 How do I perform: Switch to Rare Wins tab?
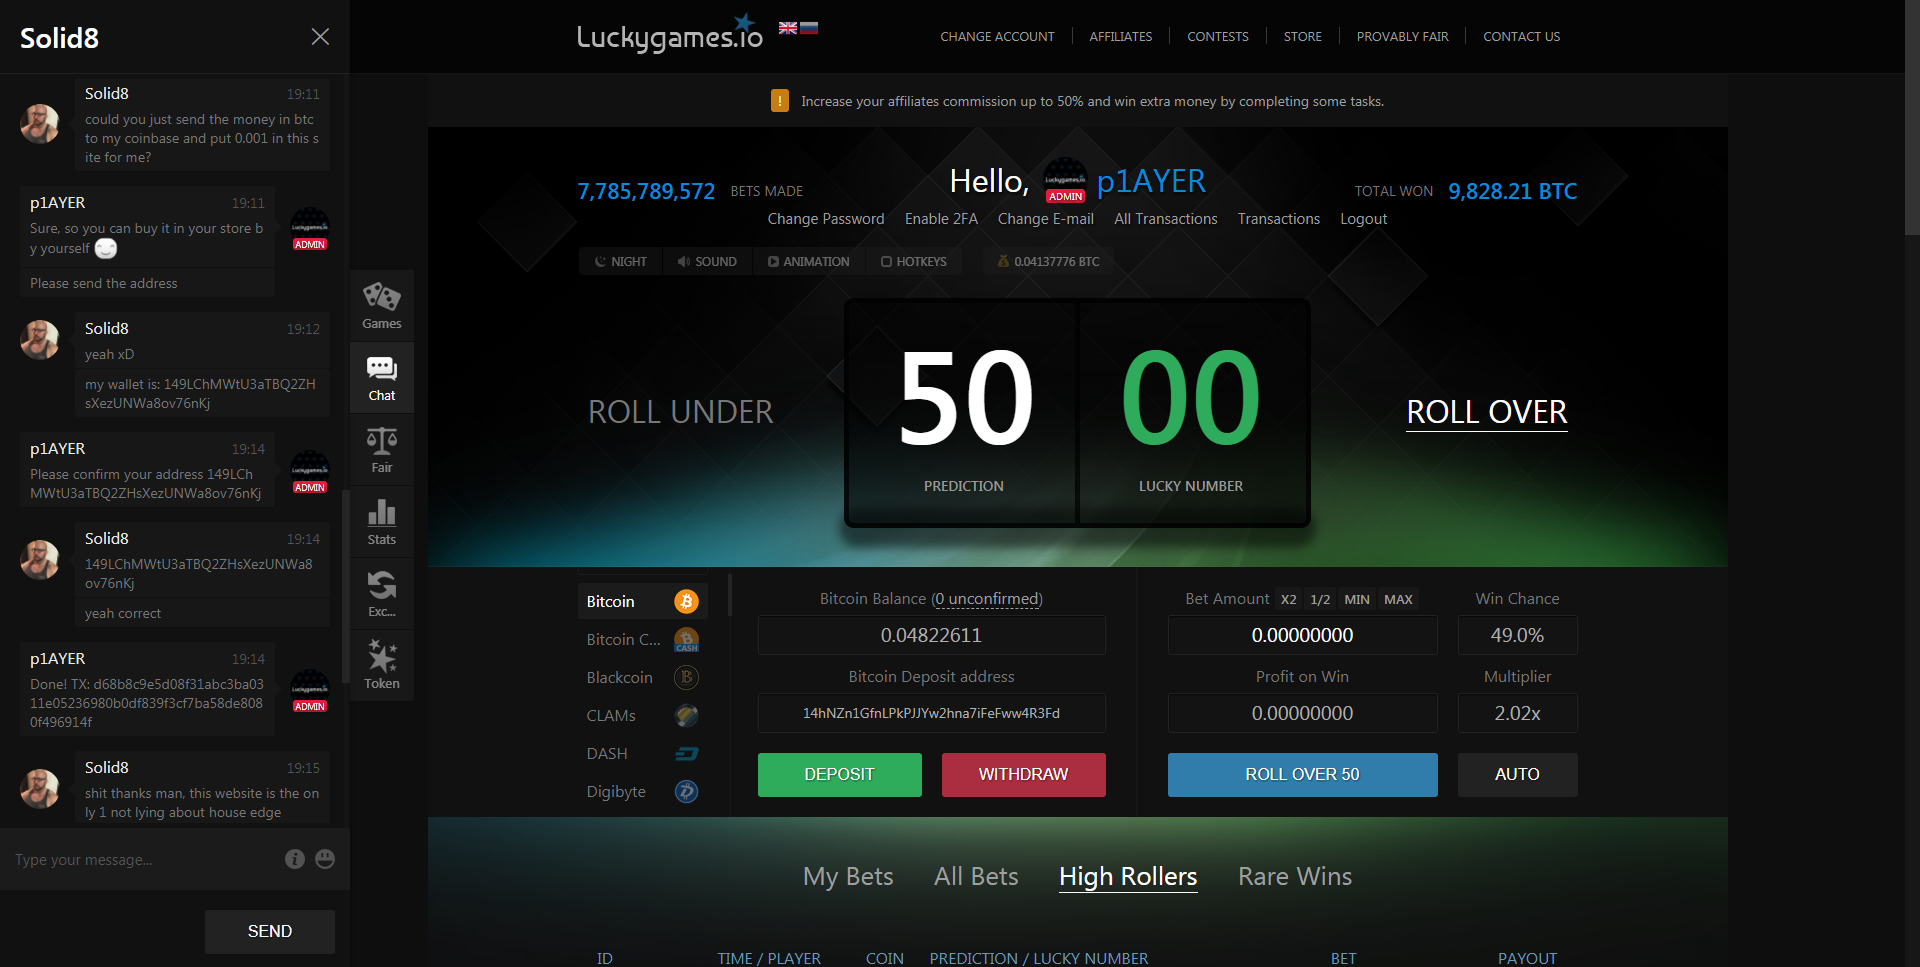[1295, 876]
